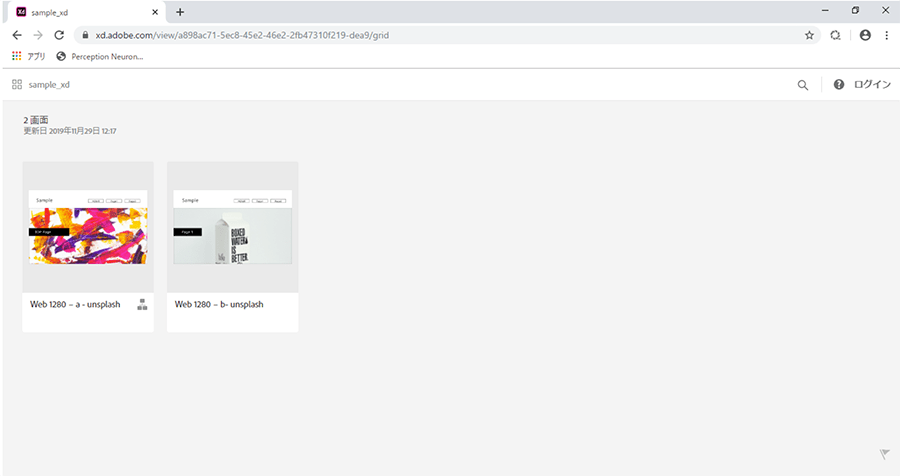The image size is (900, 476).
Task: Open the boxed water artboard thumbnail
Action: coord(232,227)
